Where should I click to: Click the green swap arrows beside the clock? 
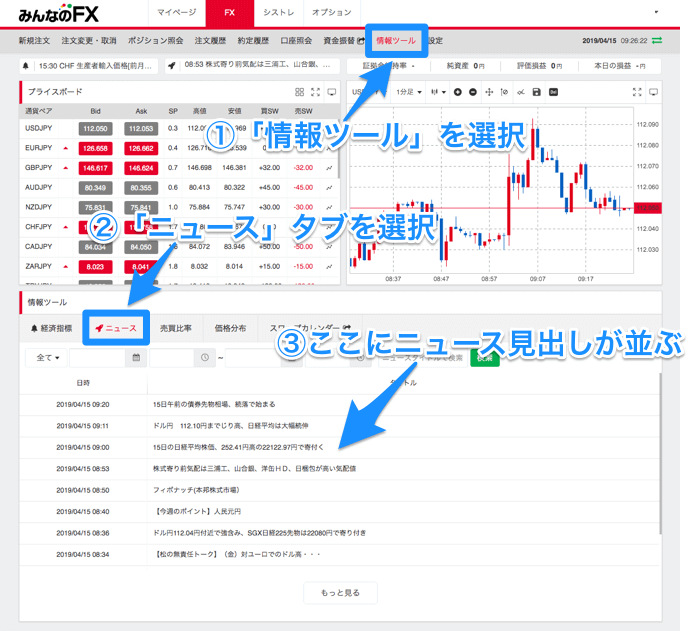657,40
